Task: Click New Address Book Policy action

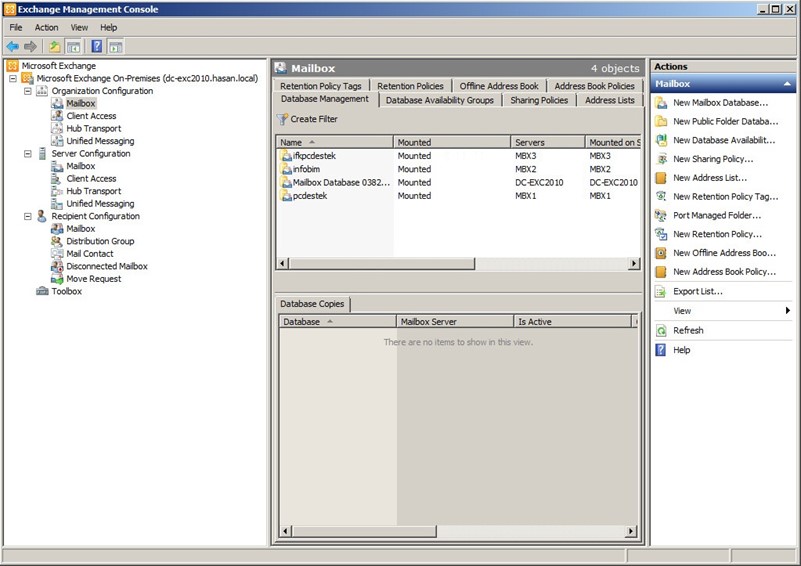Action: tap(724, 272)
